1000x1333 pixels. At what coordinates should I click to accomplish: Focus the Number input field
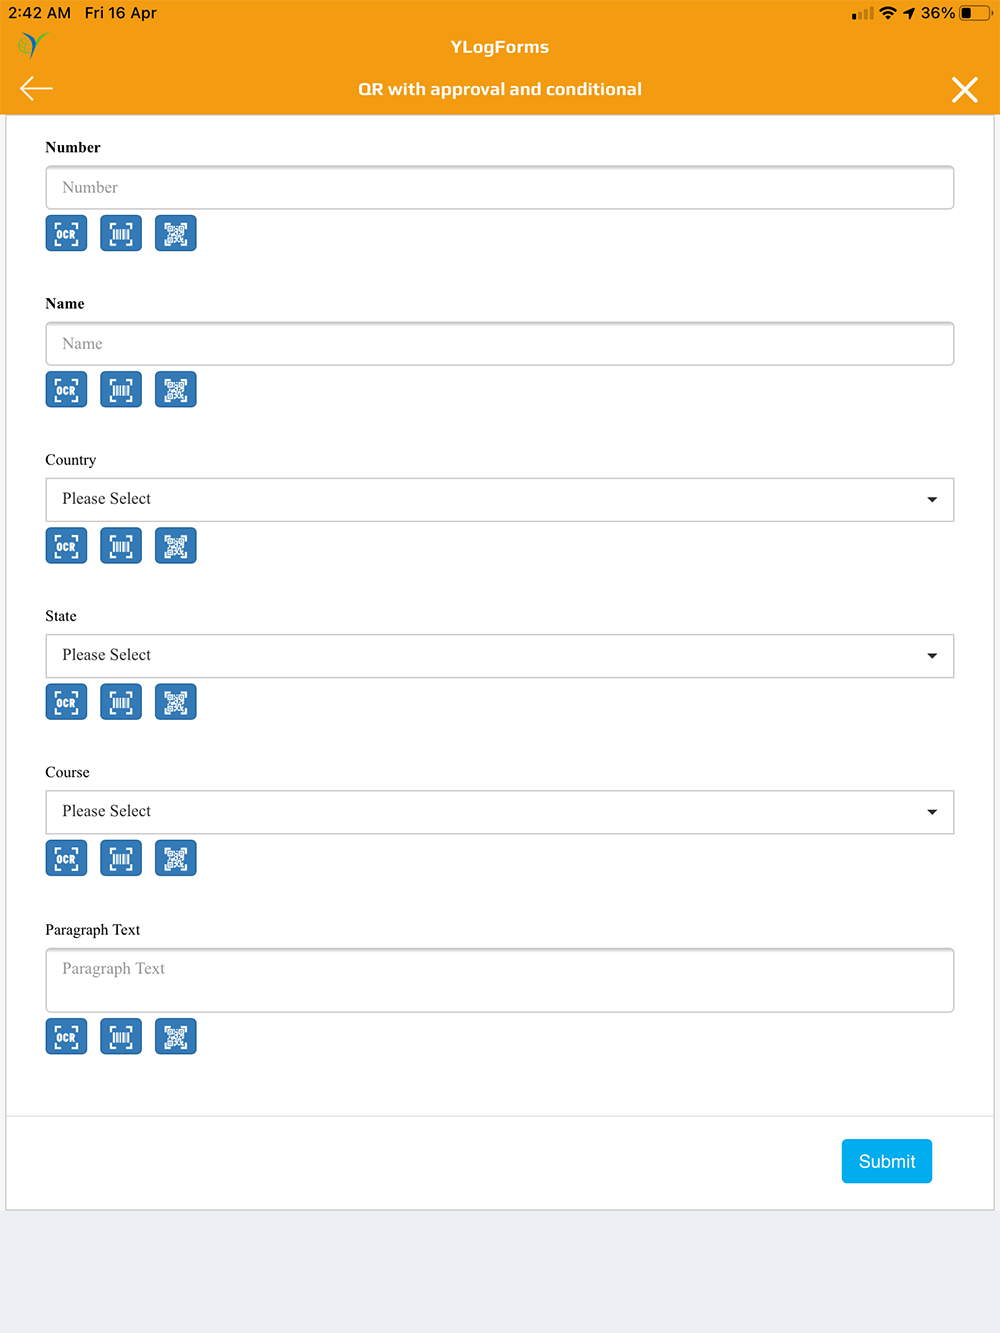pos(500,187)
